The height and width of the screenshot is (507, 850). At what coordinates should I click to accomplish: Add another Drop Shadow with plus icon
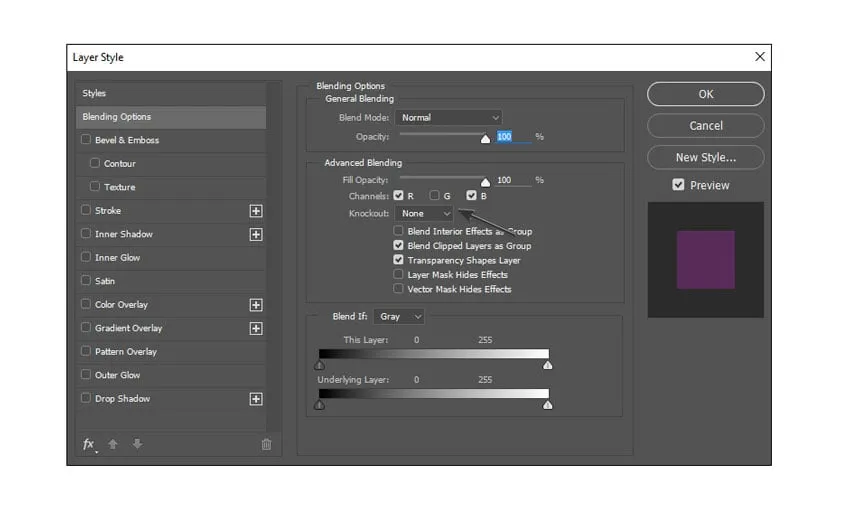[x=256, y=399]
